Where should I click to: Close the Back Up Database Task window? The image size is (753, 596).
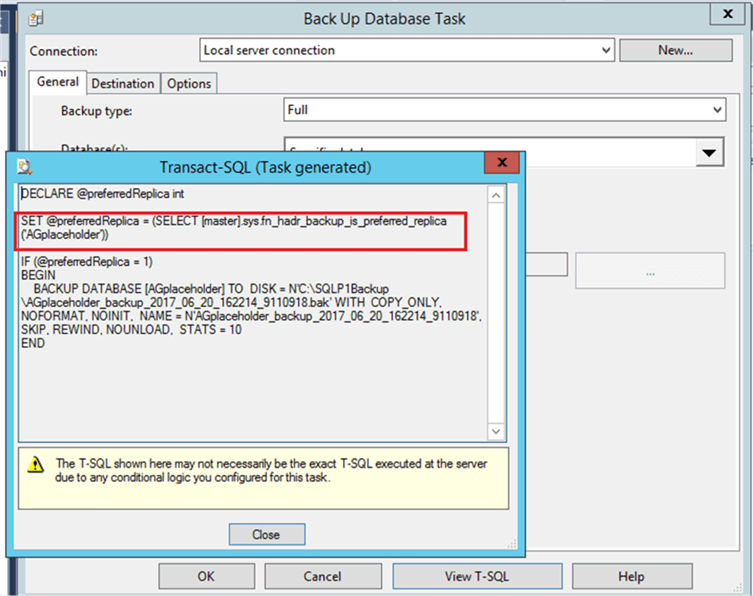click(x=728, y=13)
